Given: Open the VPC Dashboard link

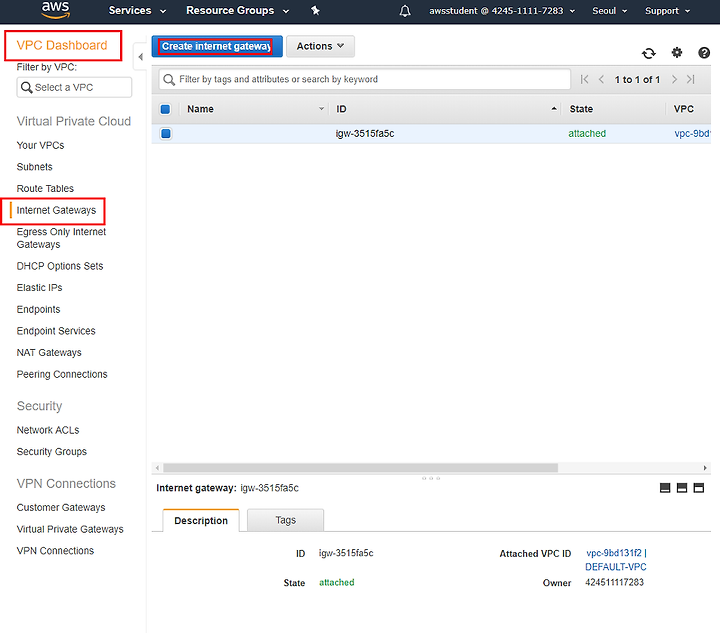Looking at the screenshot, I should (x=62, y=45).
